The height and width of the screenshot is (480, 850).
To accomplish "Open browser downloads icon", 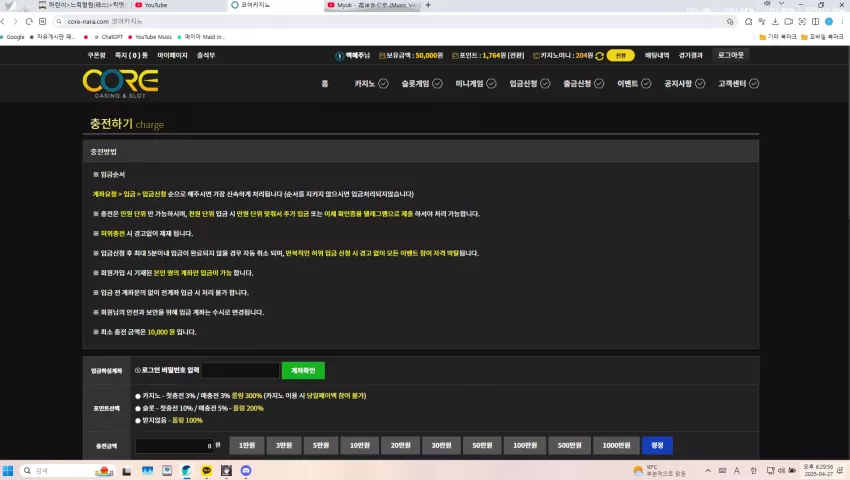I will click(x=775, y=21).
